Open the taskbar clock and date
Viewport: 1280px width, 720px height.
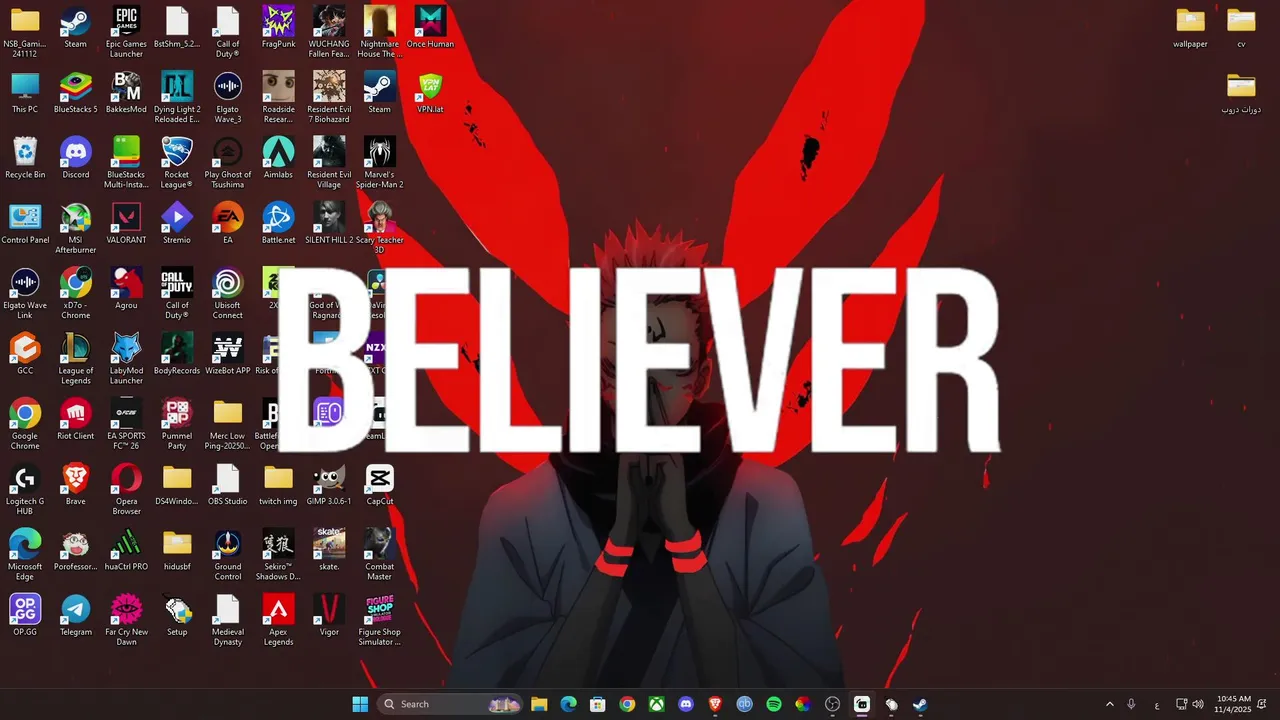click(1234, 704)
